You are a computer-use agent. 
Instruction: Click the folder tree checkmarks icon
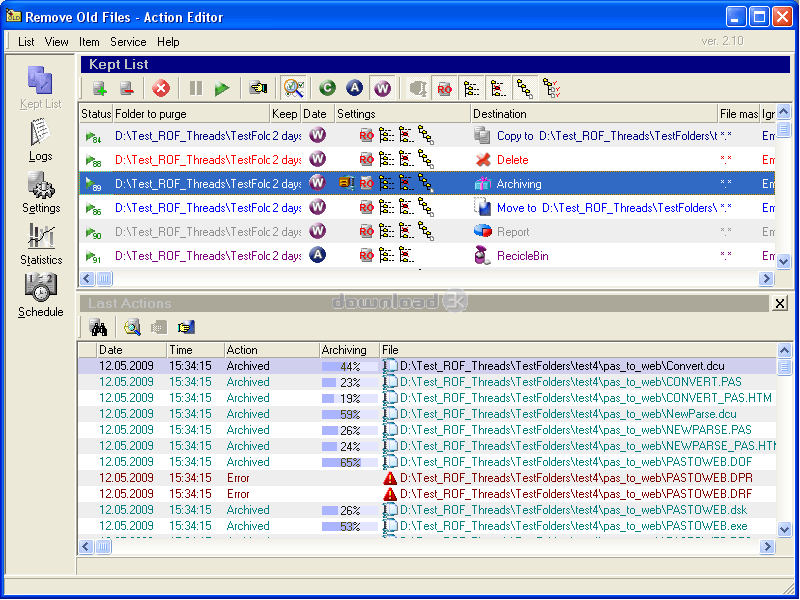pos(552,88)
